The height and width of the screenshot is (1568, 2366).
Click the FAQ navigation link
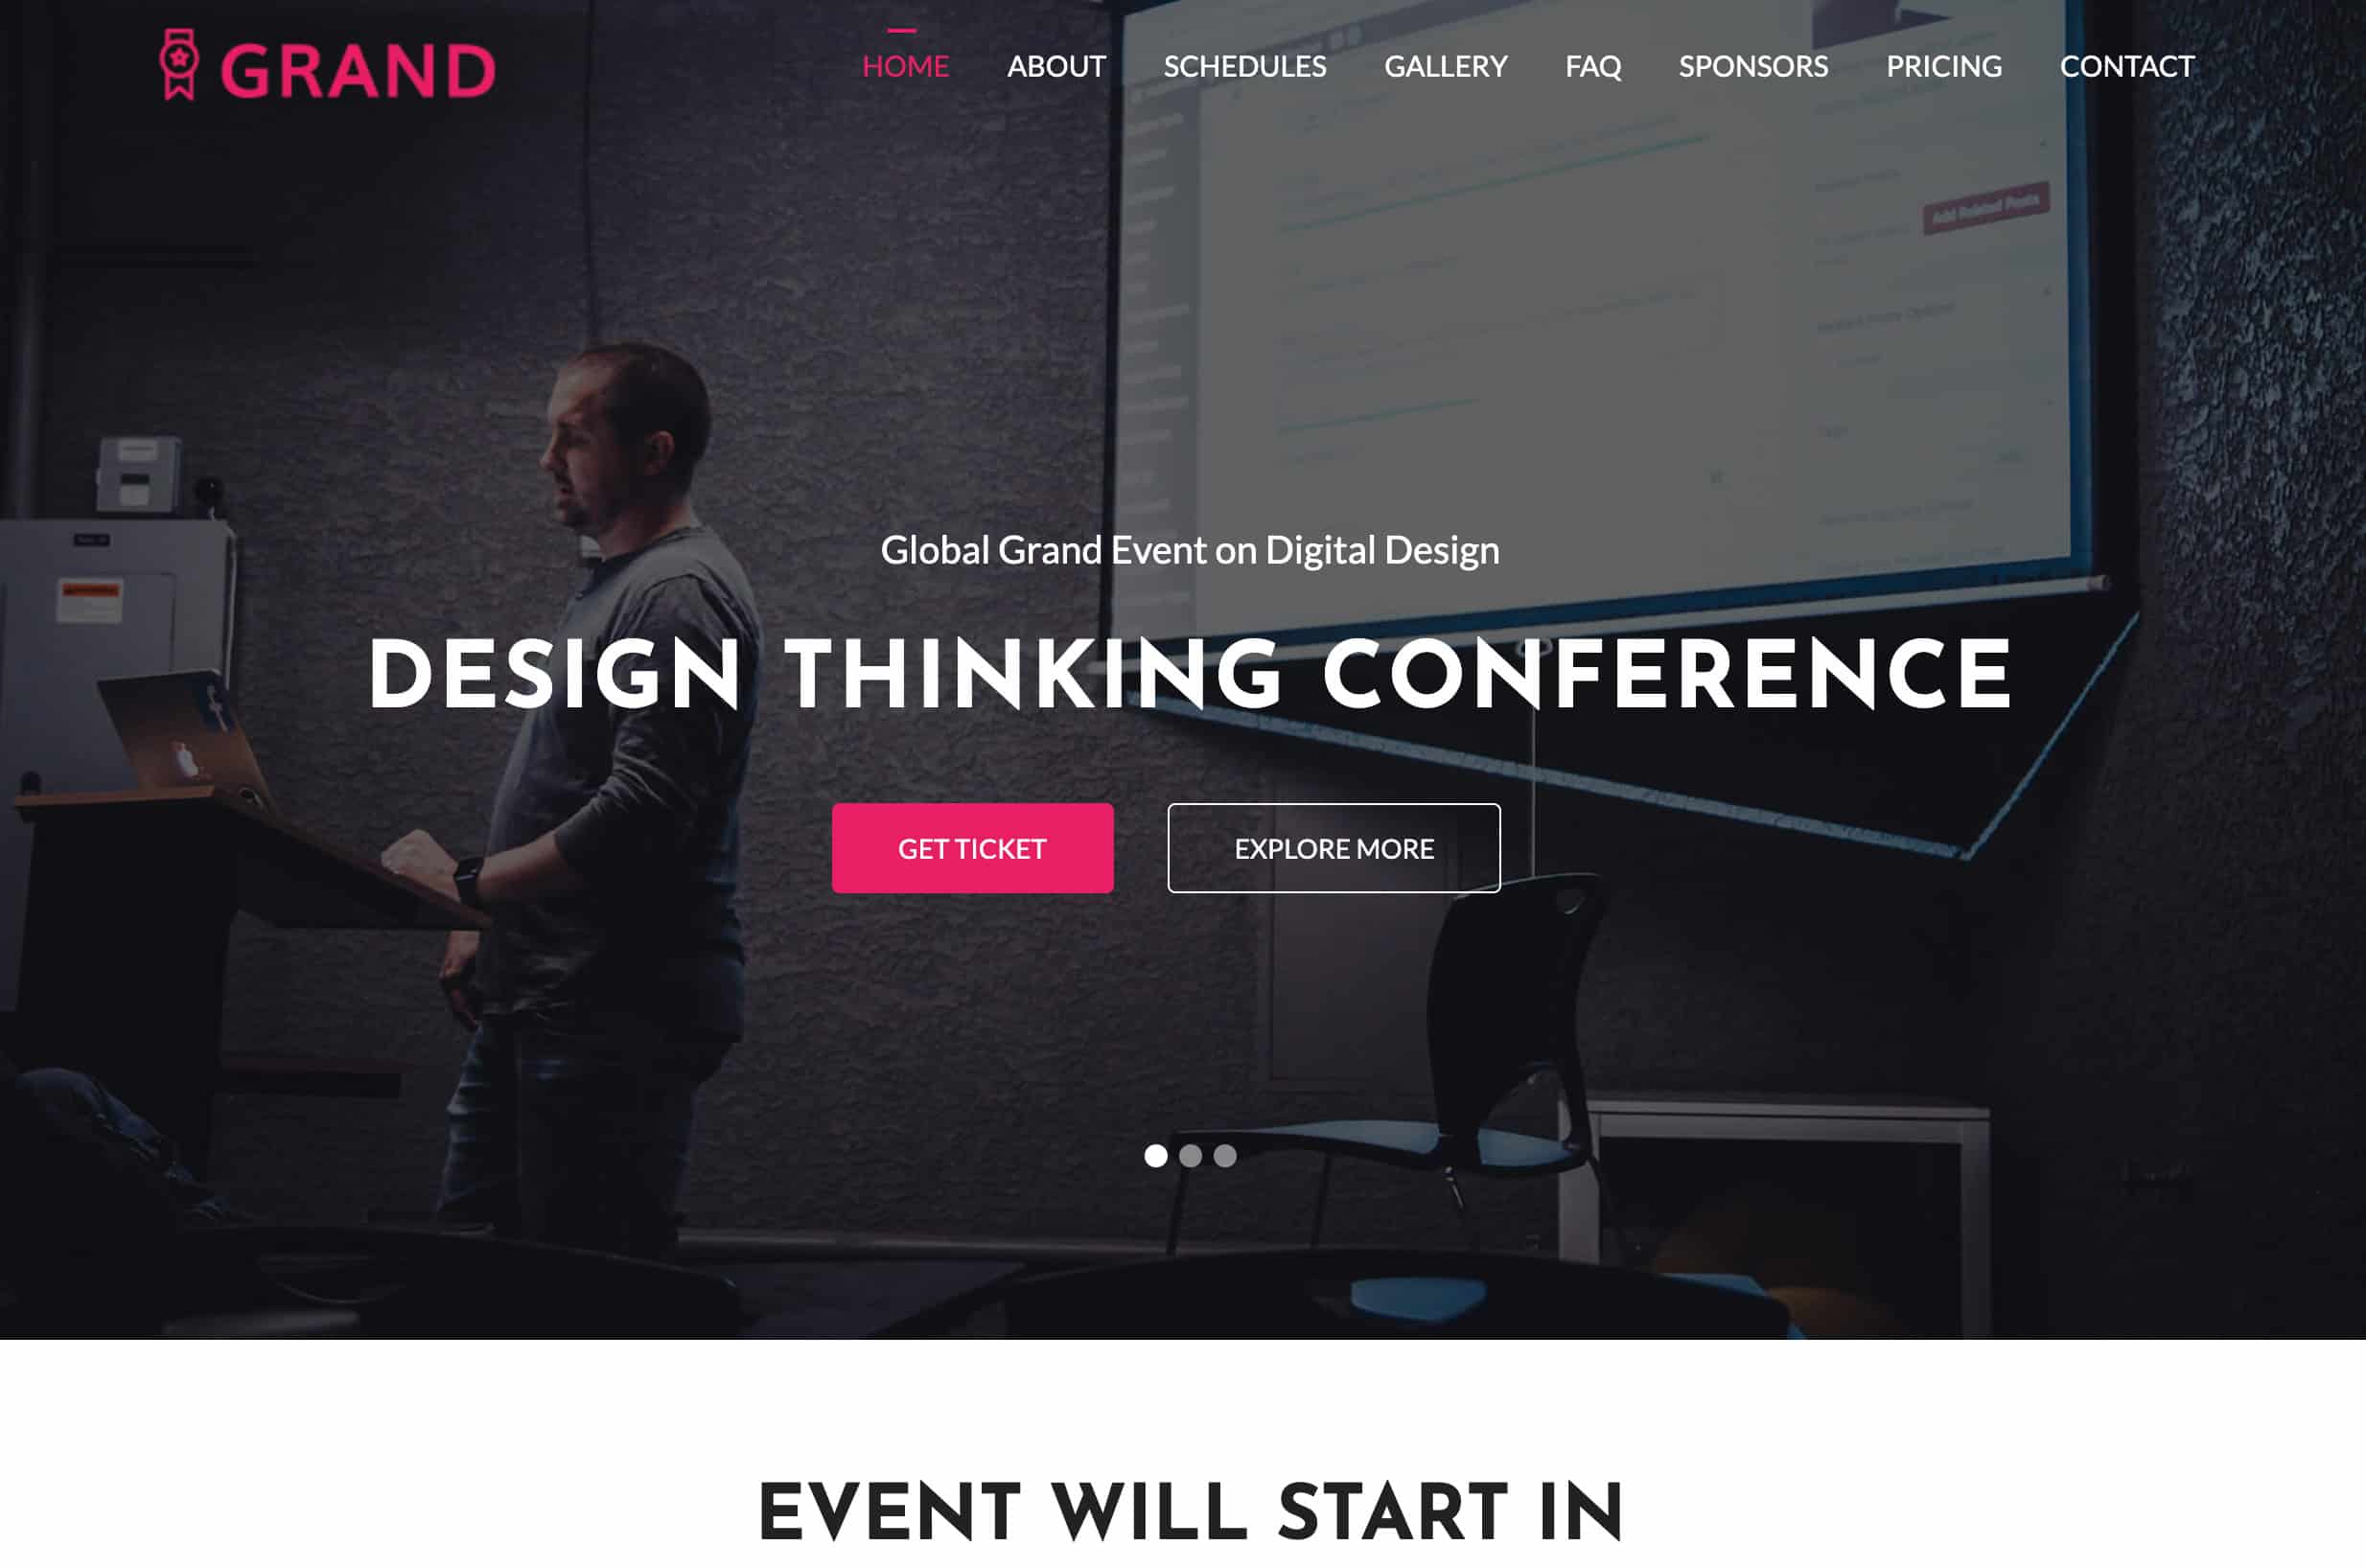pyautogui.click(x=1594, y=65)
